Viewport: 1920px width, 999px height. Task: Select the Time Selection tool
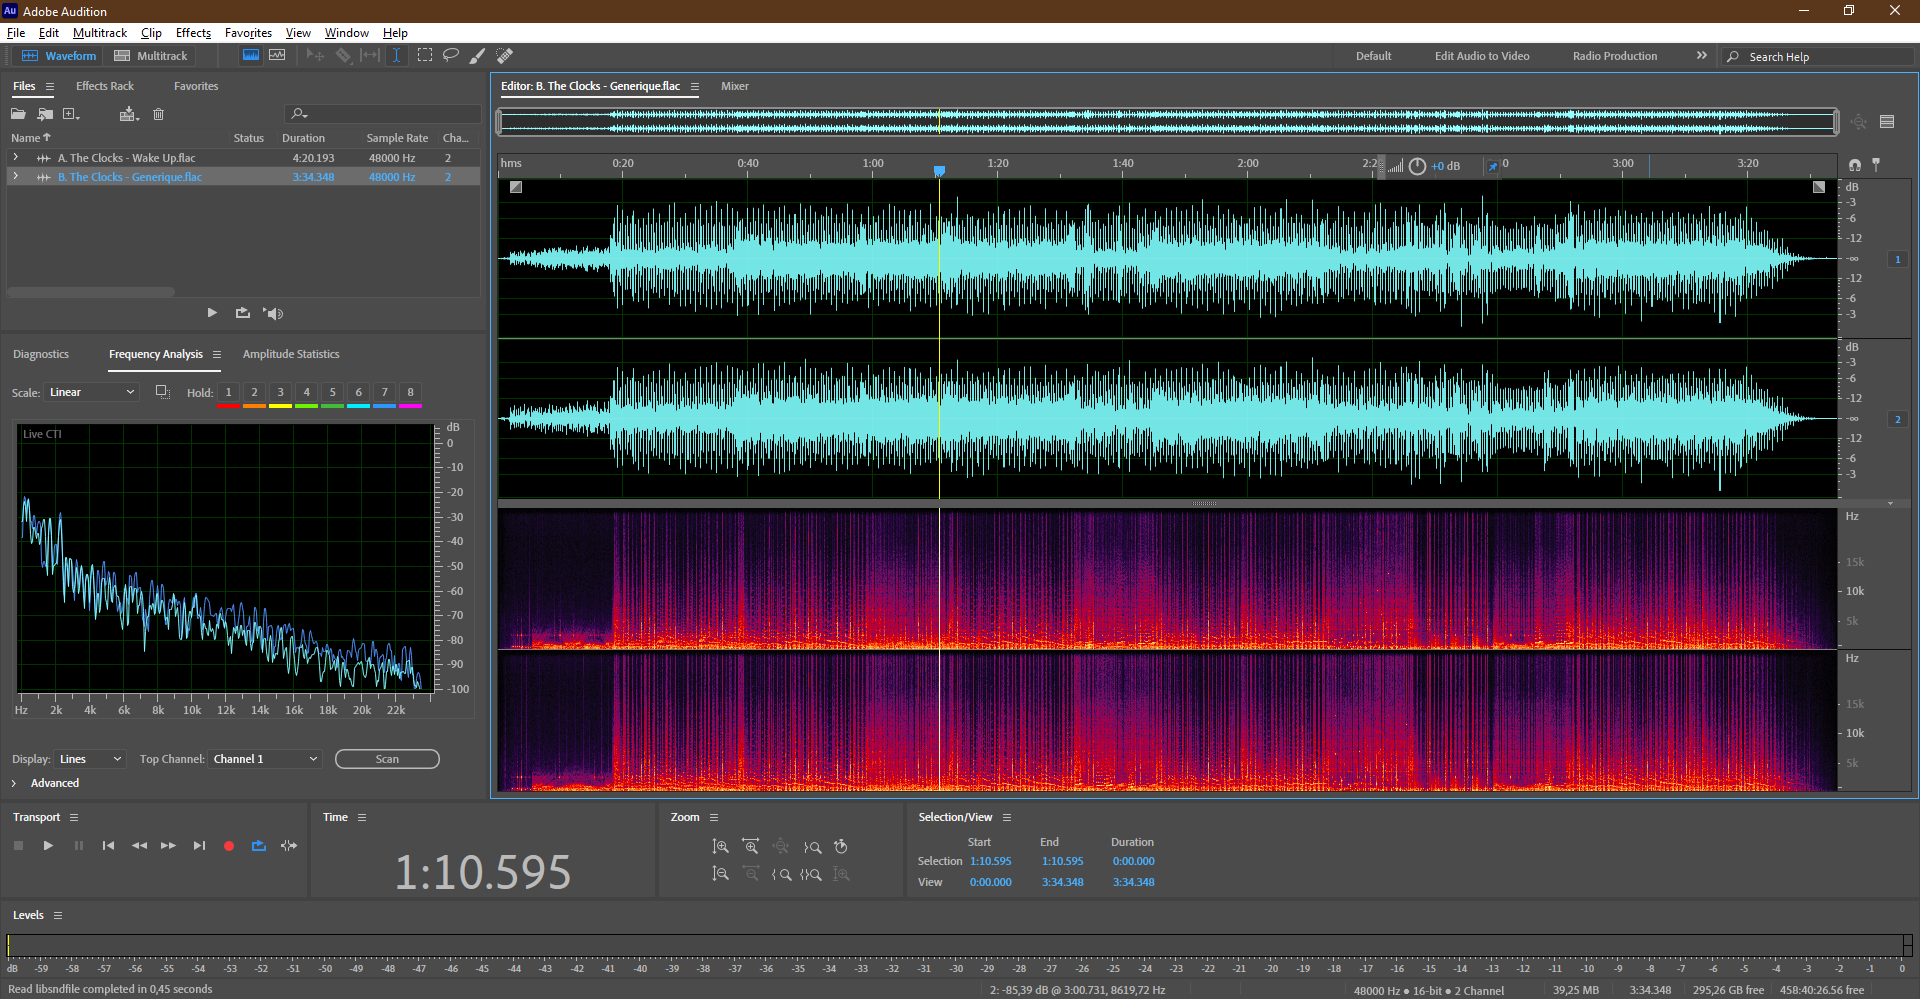[396, 56]
